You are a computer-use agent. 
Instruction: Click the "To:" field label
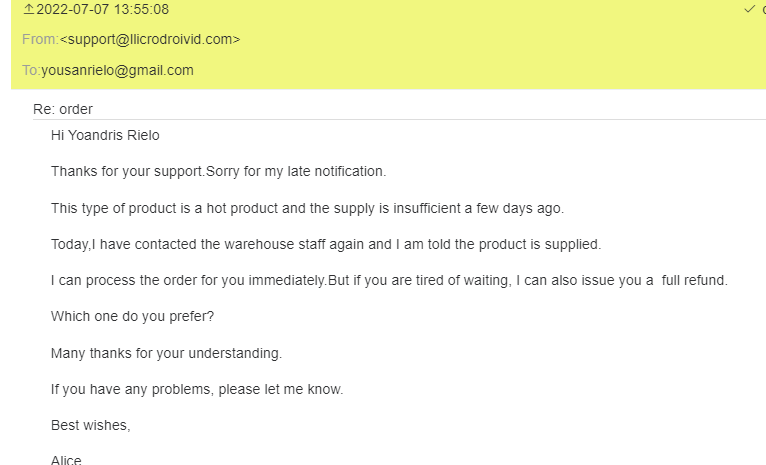pyautogui.click(x=31, y=70)
